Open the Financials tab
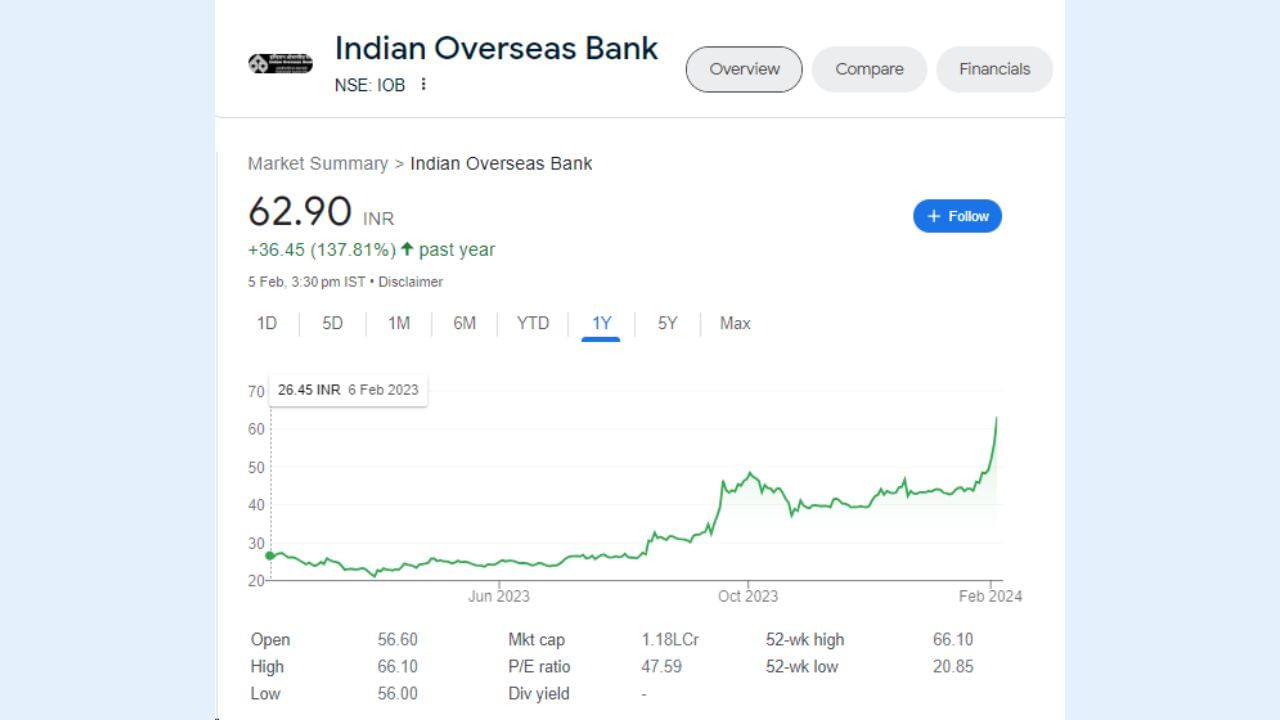 [994, 69]
